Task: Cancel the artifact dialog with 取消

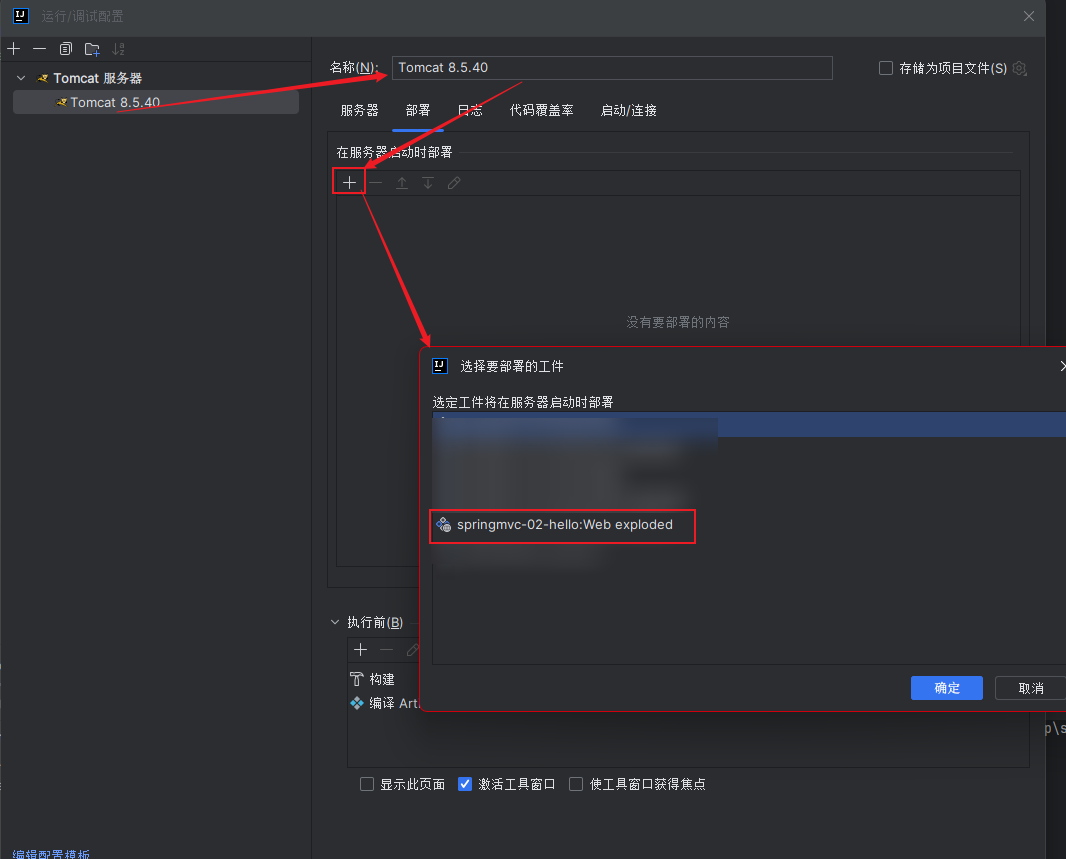Action: point(1030,688)
